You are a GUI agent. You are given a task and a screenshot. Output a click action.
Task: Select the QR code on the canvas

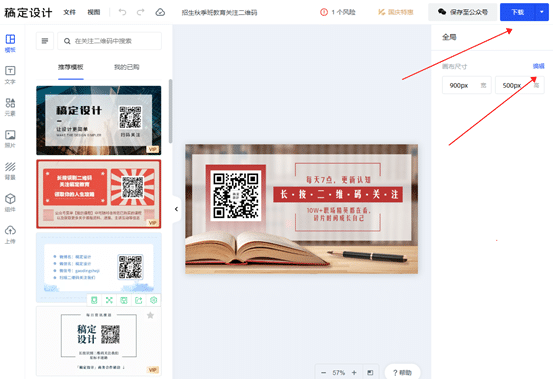tap(236, 195)
